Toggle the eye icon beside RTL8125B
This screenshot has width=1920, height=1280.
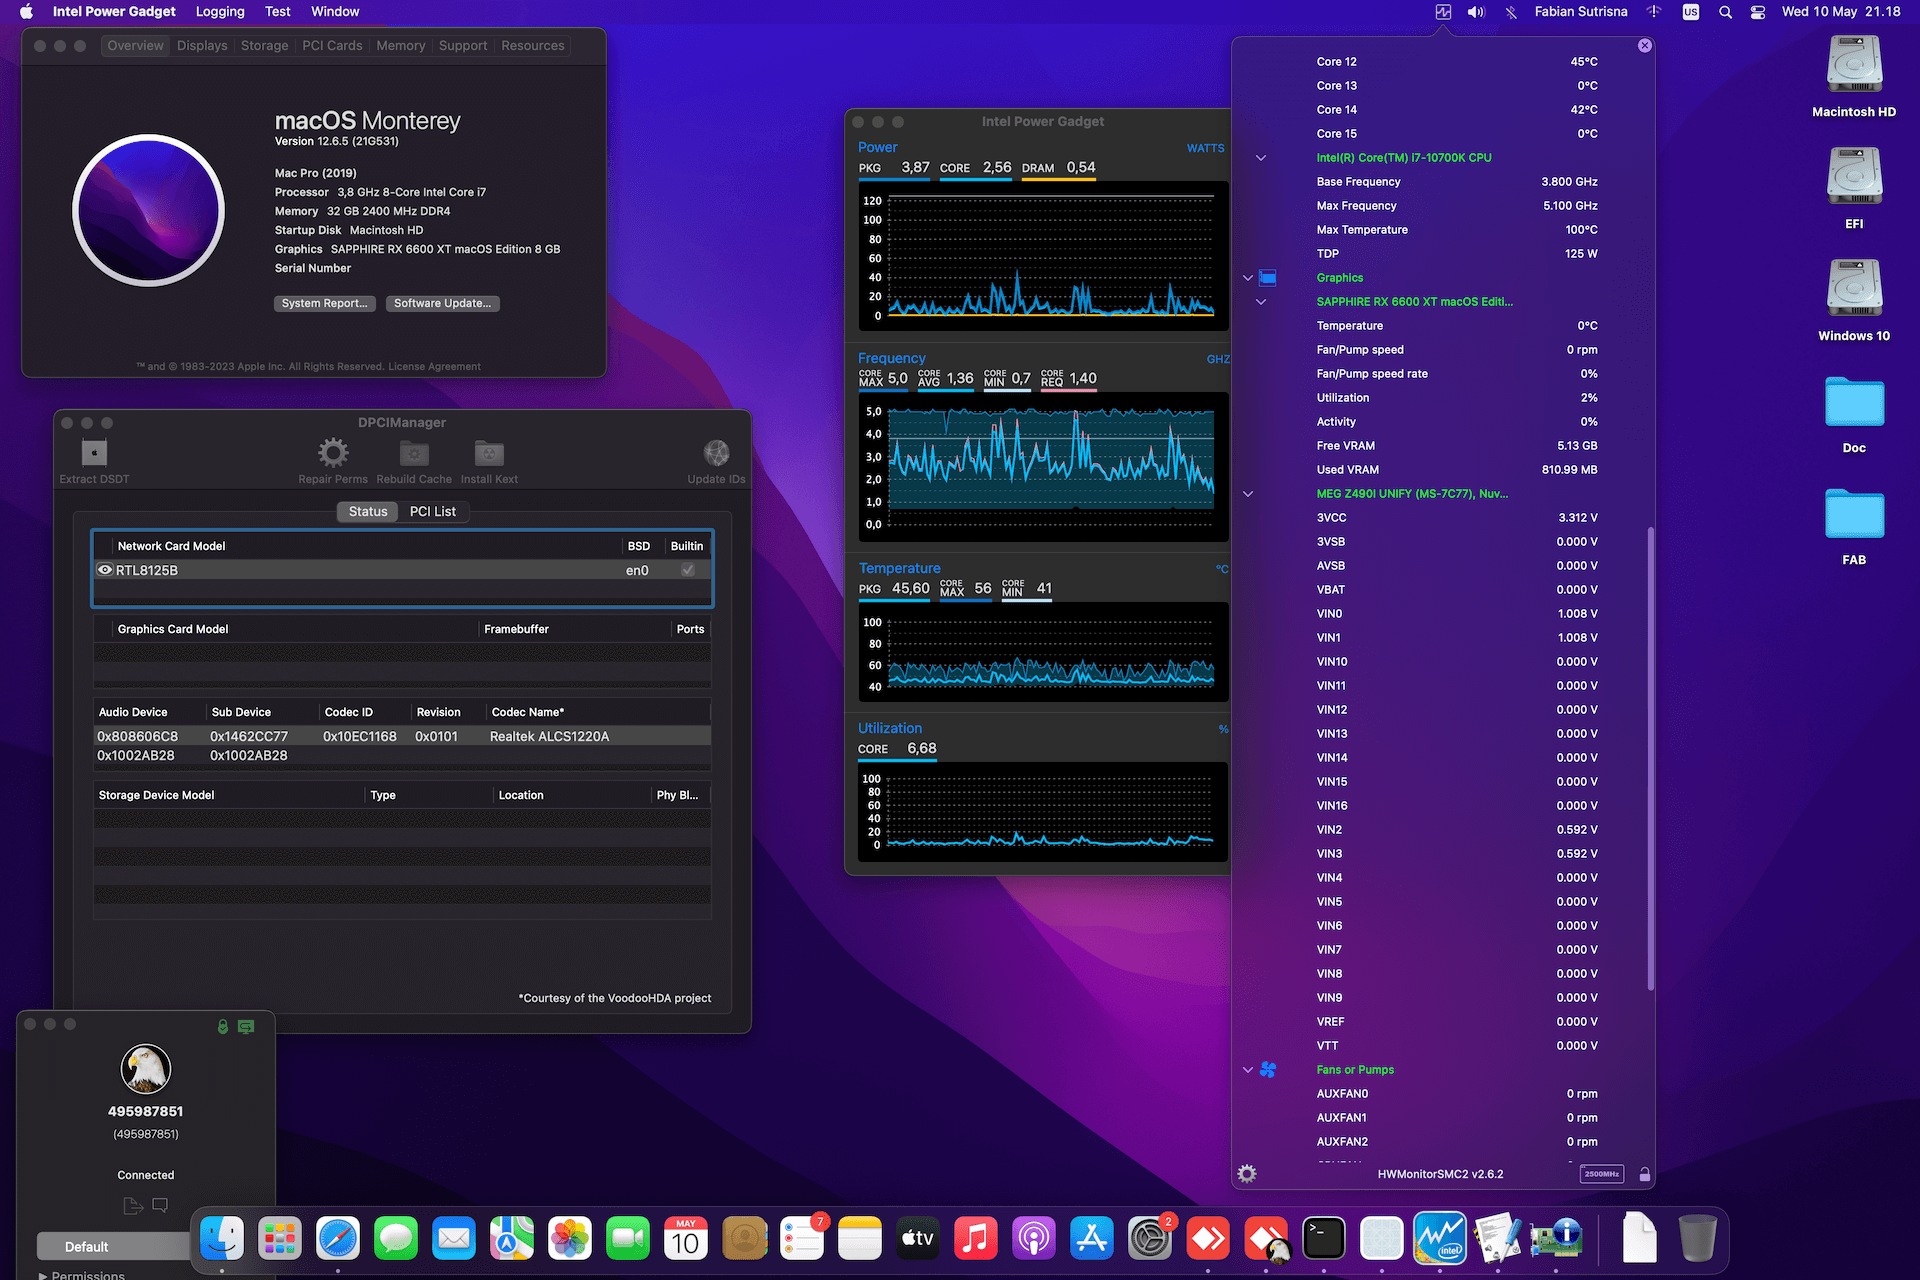pyautogui.click(x=104, y=570)
